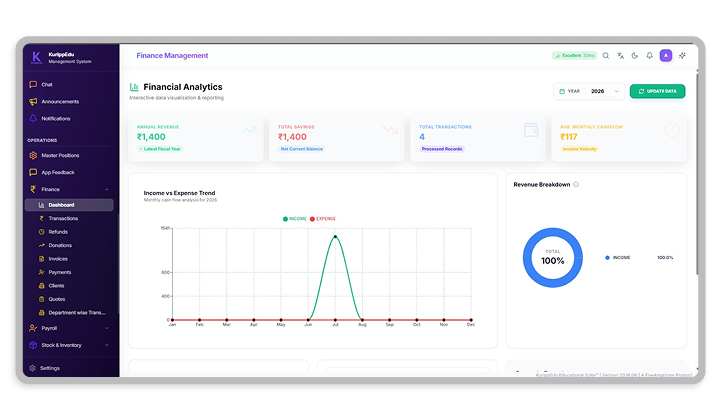
Task: Click the Processed Records tag
Action: point(442,149)
